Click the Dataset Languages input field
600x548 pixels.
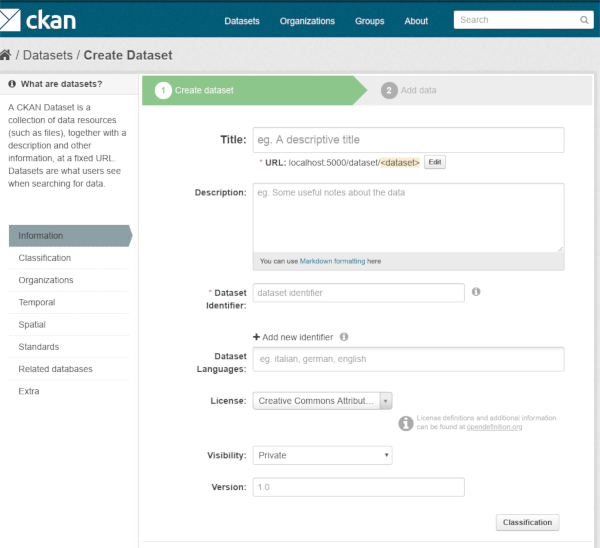pyautogui.click(x=408, y=359)
